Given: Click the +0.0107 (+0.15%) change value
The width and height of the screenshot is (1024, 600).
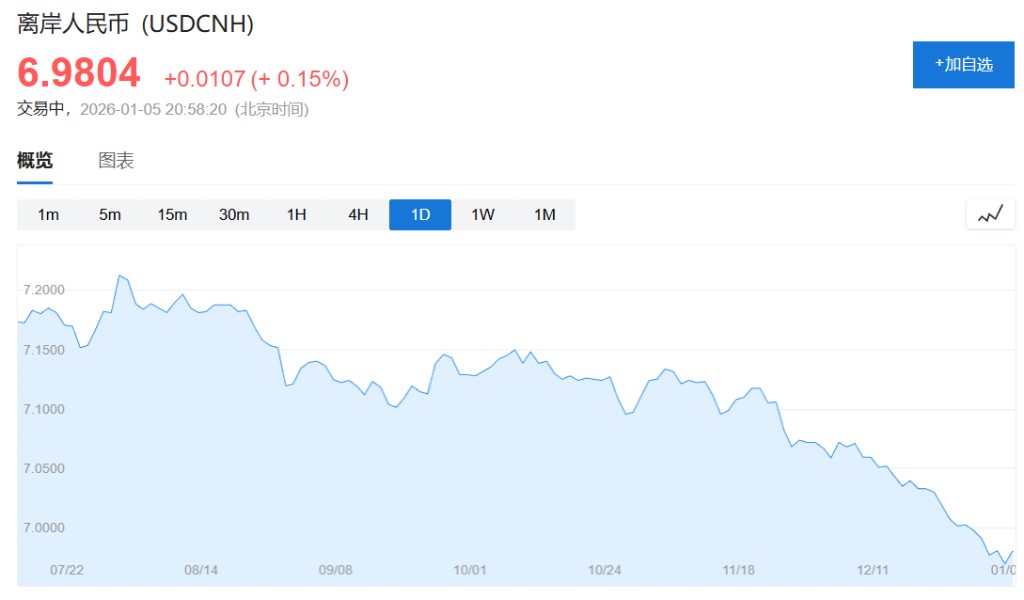Looking at the screenshot, I should pyautogui.click(x=256, y=78).
